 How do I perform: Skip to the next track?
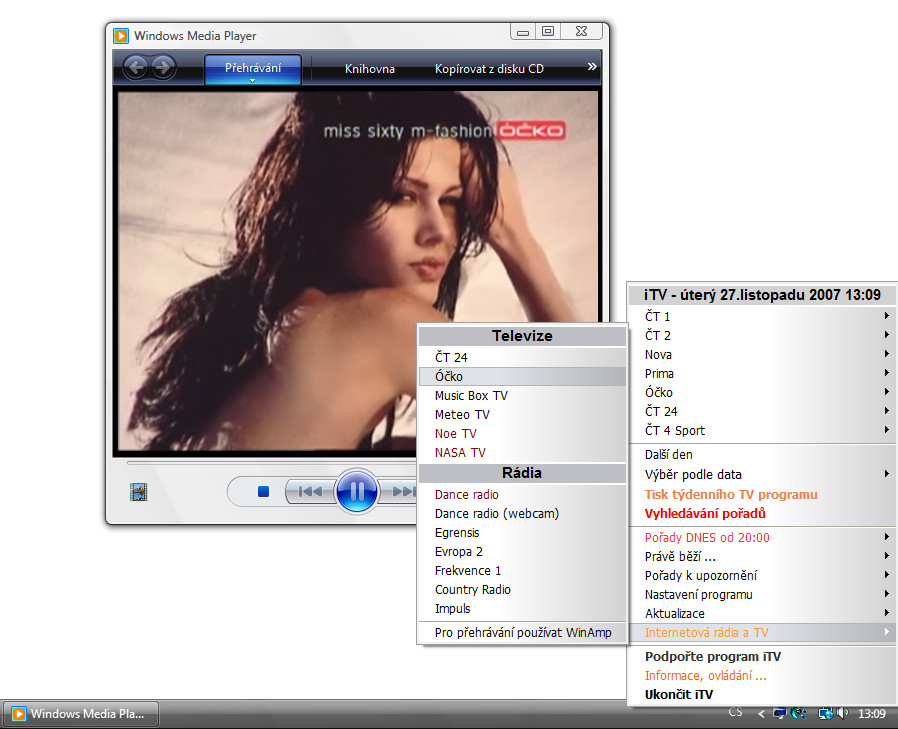click(403, 491)
